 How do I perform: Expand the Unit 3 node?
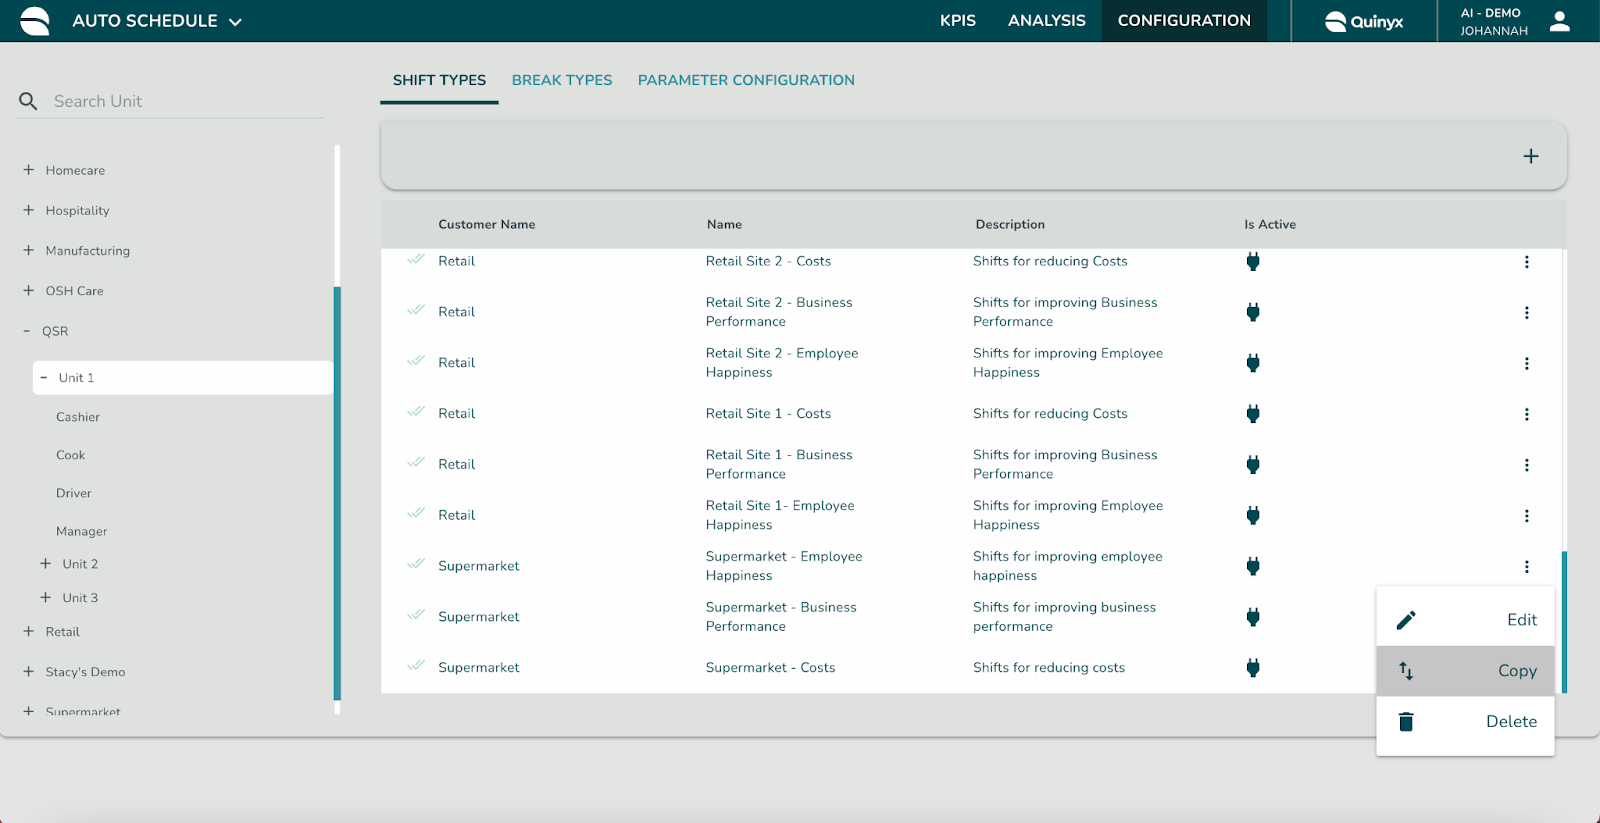[x=45, y=598]
